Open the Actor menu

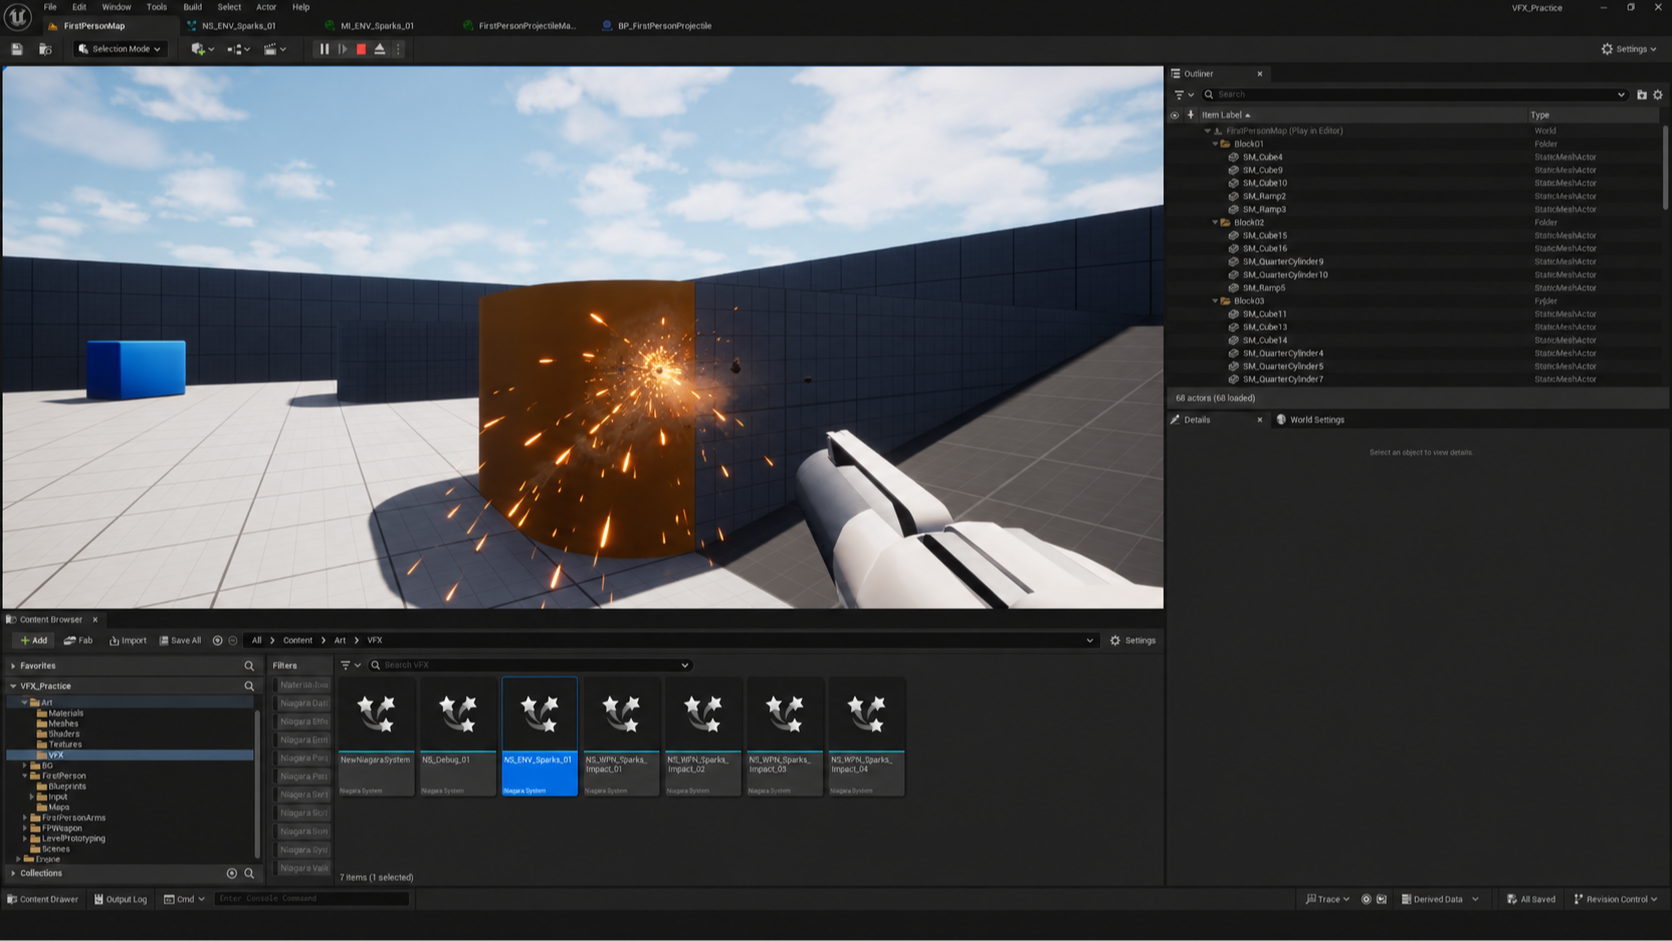tap(266, 7)
